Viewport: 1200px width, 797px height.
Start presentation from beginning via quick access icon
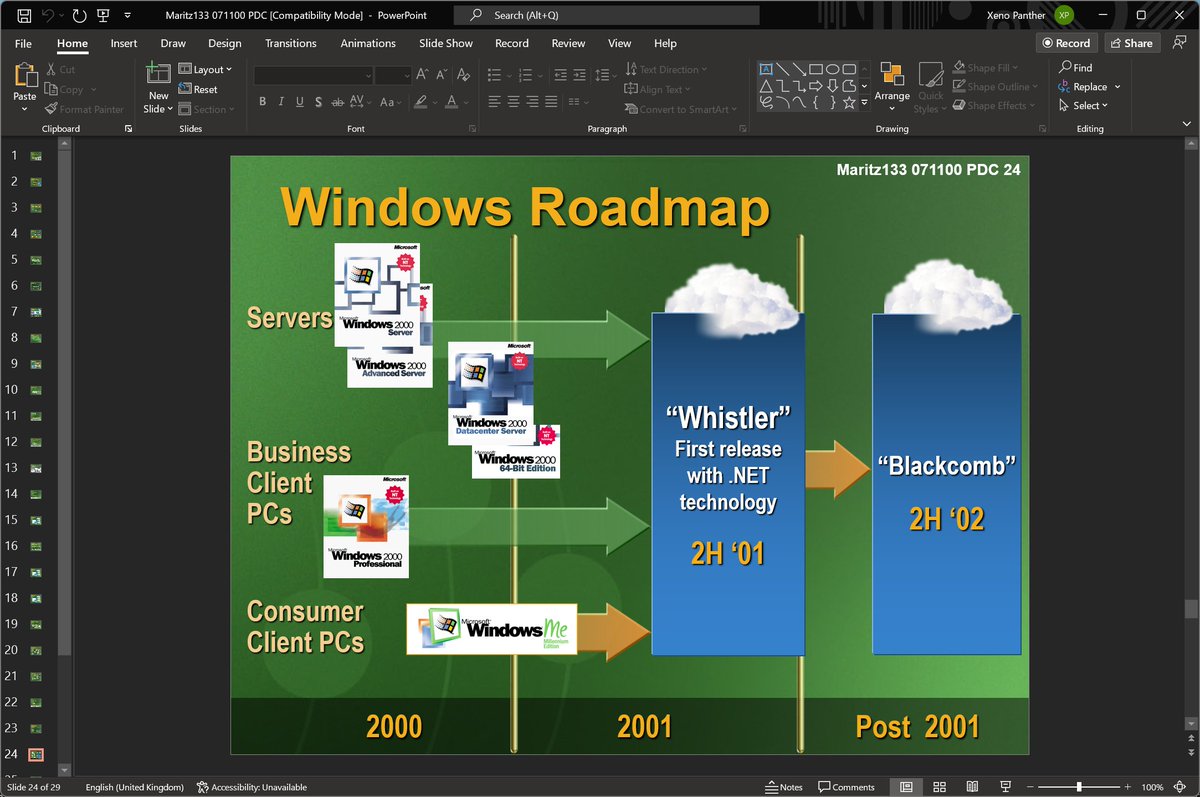coord(102,15)
